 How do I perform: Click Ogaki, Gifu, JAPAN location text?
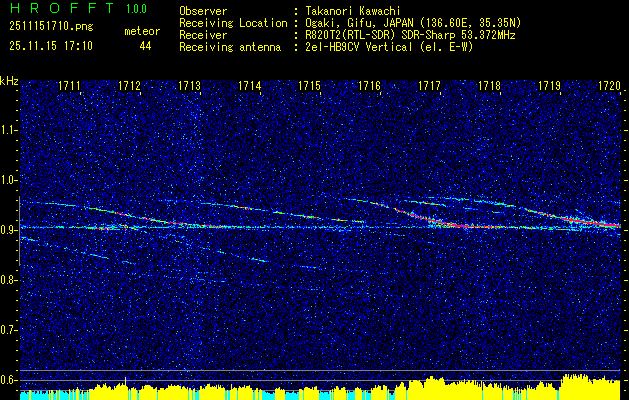point(413,23)
